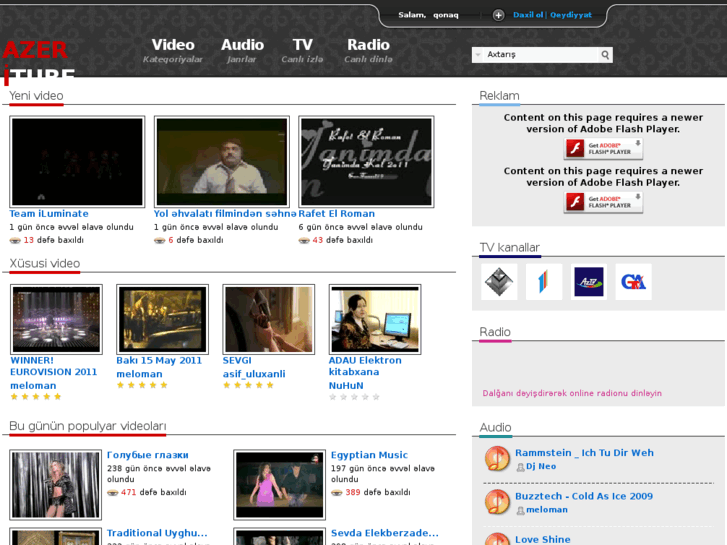Click the user icon beside meloman in Audio
The width and height of the screenshot is (727, 545).
click(520, 511)
